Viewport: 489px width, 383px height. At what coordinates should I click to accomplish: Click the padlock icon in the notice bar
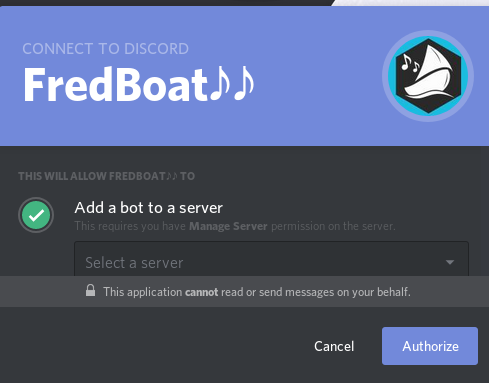90,290
